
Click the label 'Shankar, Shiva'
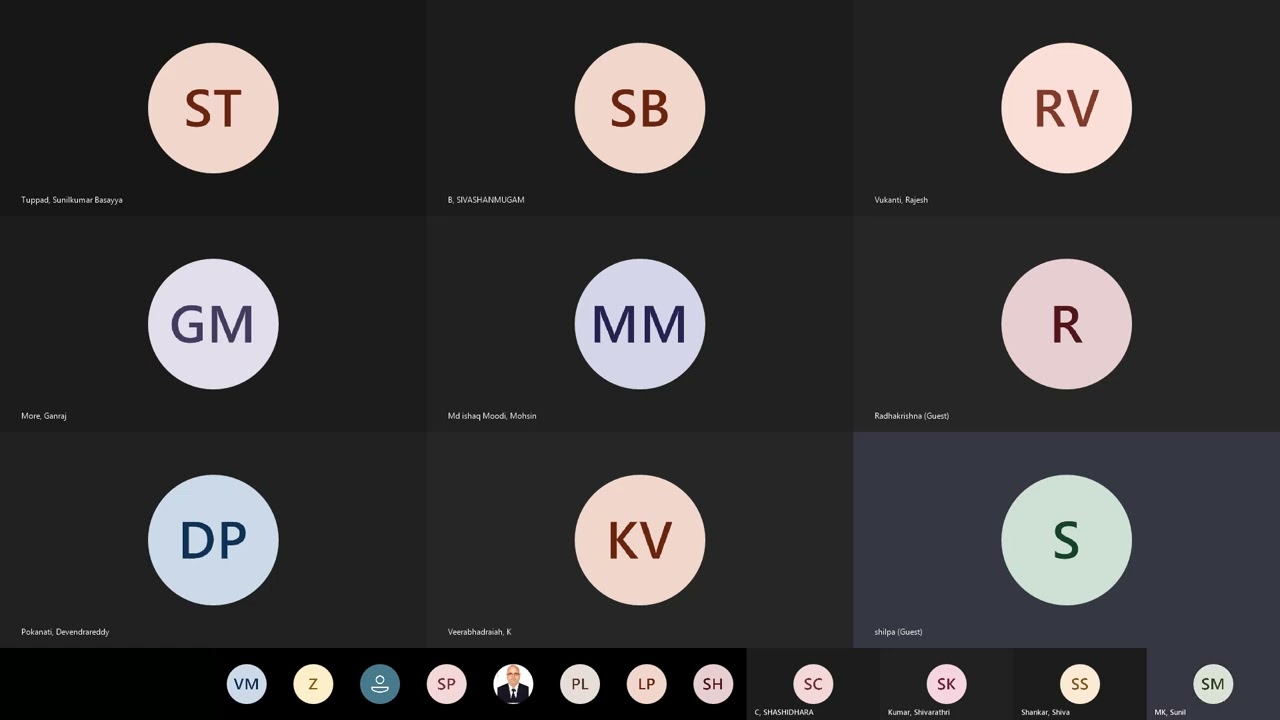point(1045,712)
